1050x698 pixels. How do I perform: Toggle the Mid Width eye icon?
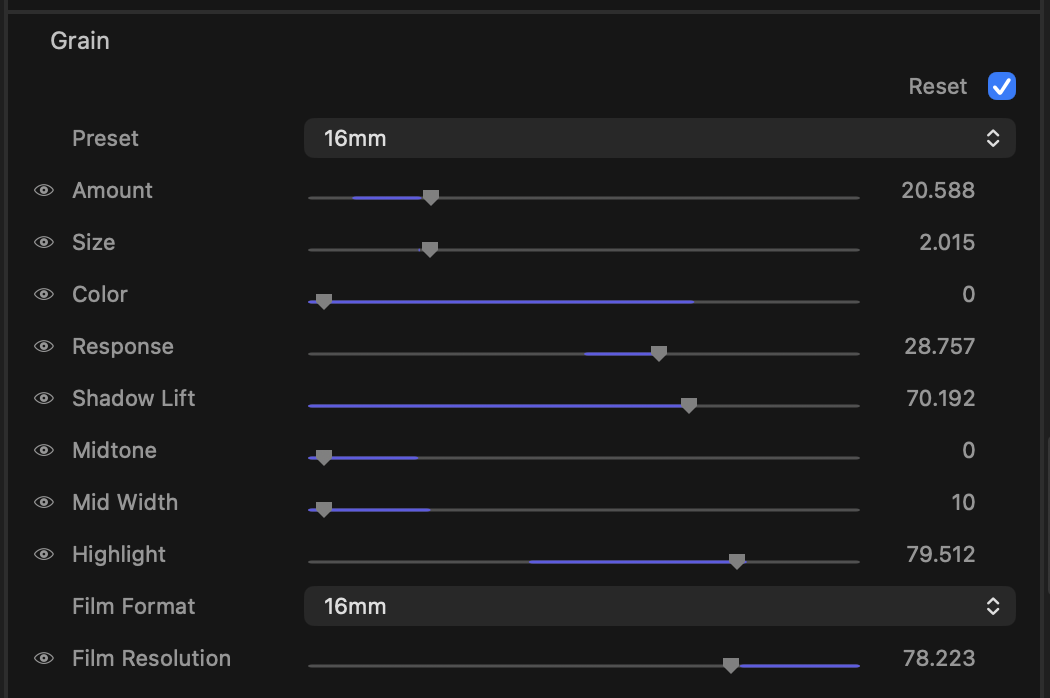point(44,502)
